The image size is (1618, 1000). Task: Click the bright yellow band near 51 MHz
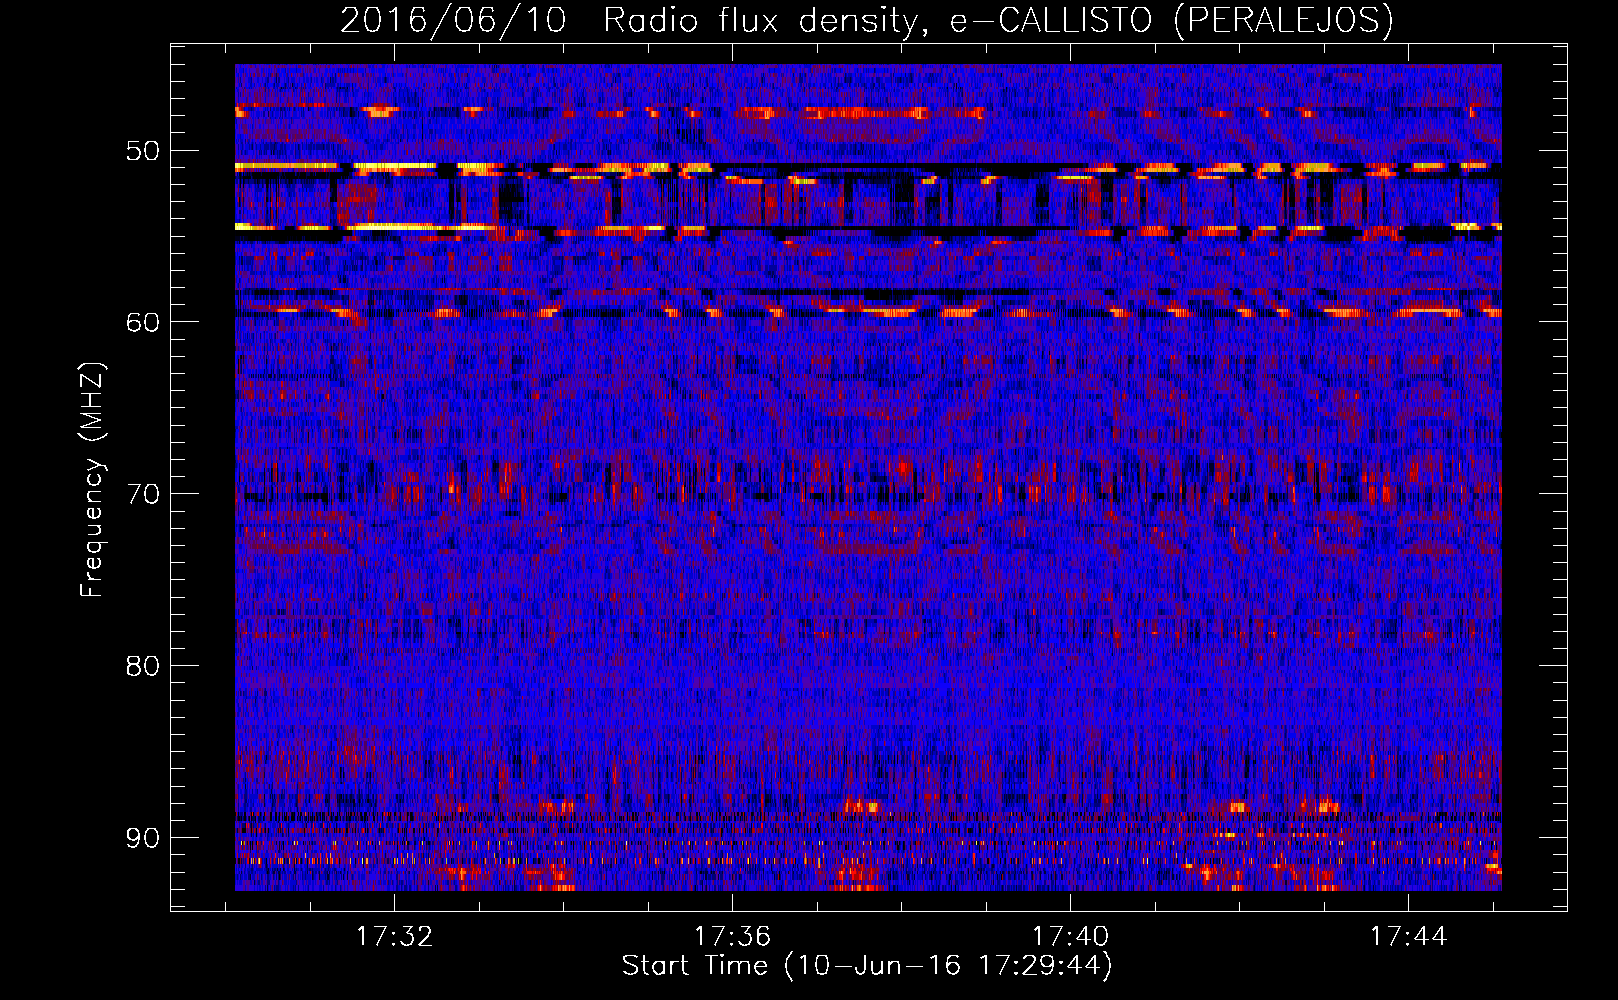(390, 166)
